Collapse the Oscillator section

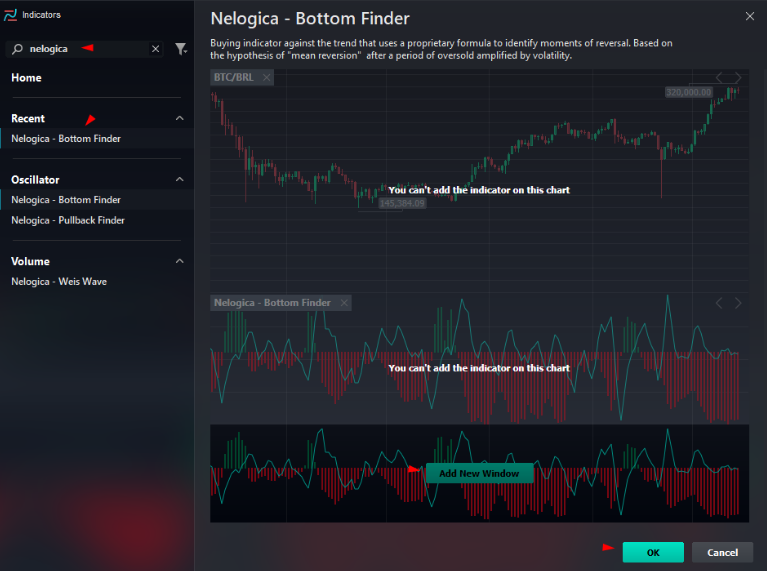point(180,180)
